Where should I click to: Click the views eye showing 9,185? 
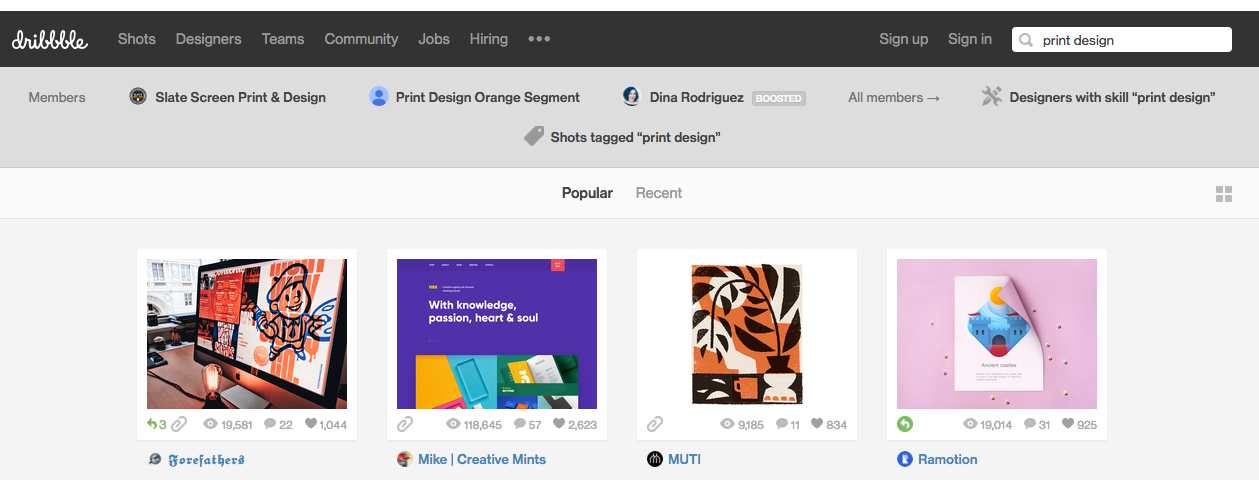pyautogui.click(x=728, y=424)
